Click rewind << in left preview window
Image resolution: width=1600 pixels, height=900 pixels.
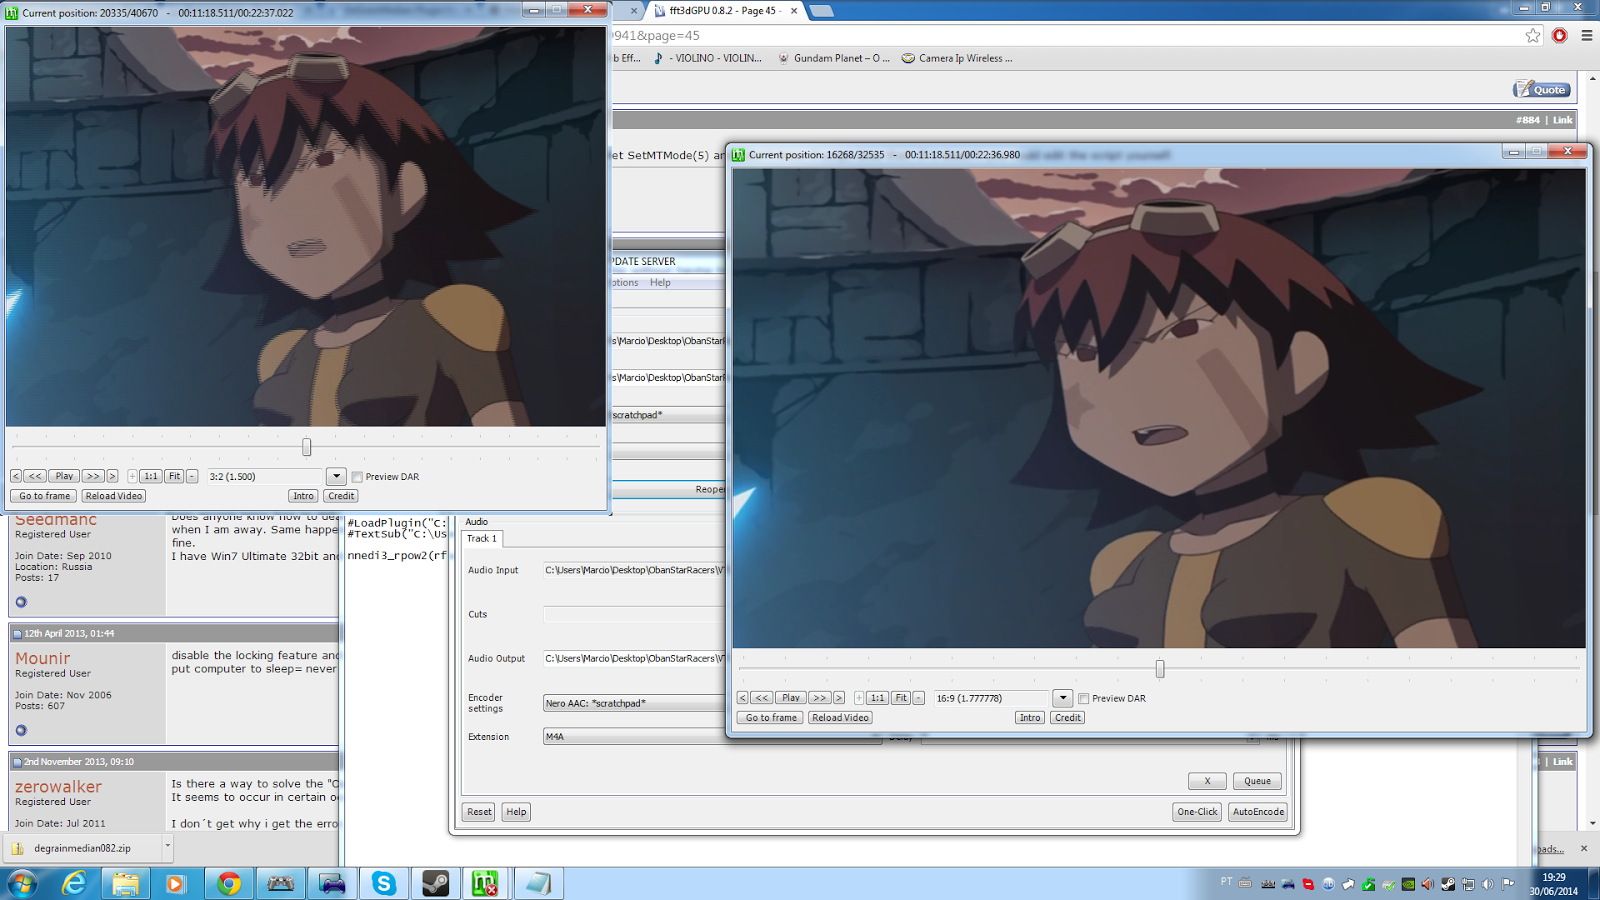35,477
